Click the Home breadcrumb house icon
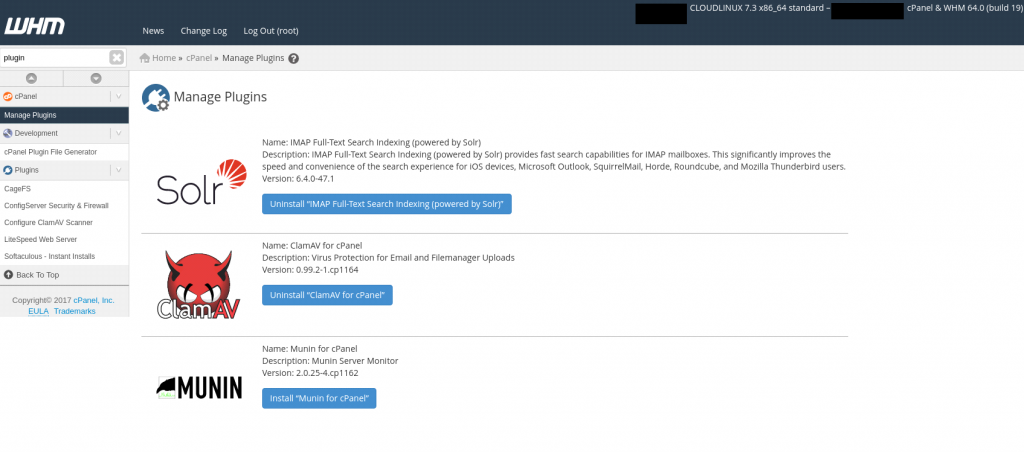Viewport: 1024px width, 452px height. tap(145, 58)
